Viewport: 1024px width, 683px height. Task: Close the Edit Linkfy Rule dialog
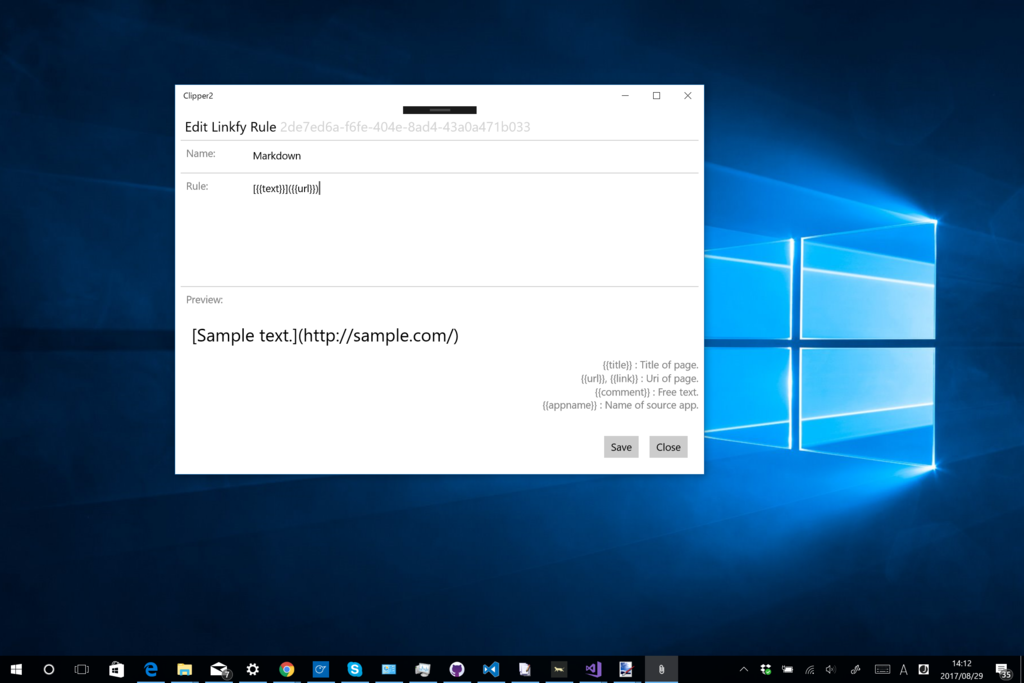[668, 447]
